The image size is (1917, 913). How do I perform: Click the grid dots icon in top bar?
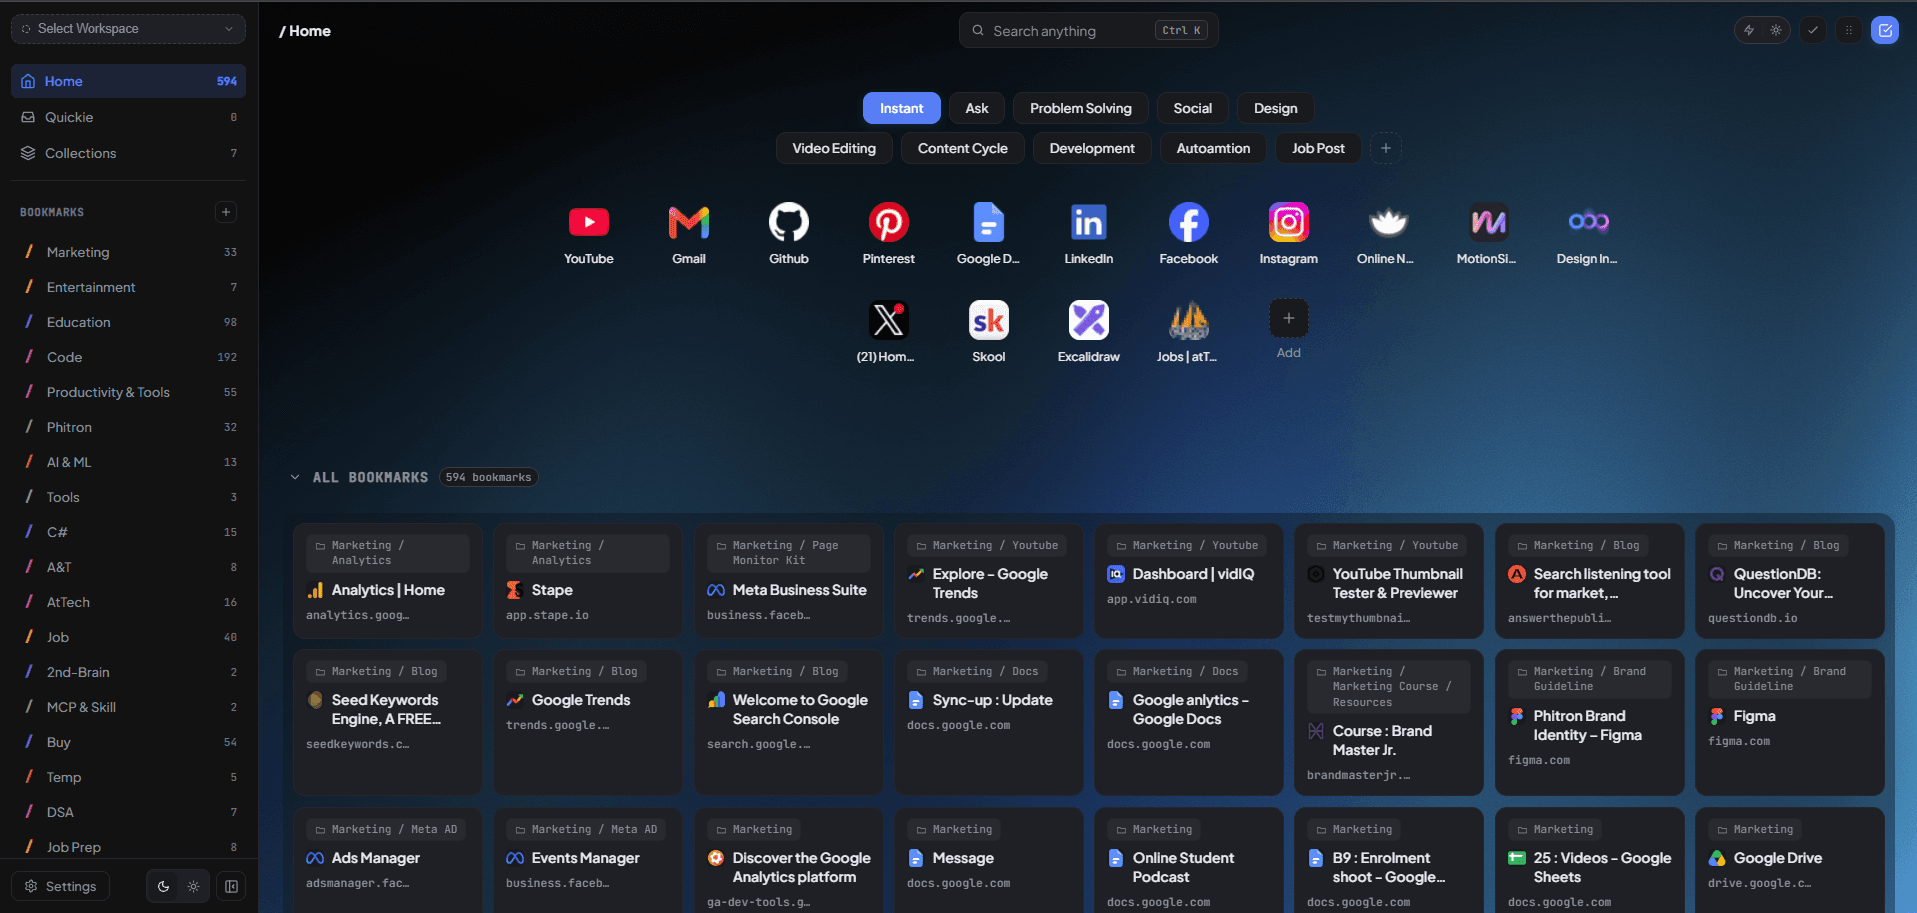[x=1849, y=30]
